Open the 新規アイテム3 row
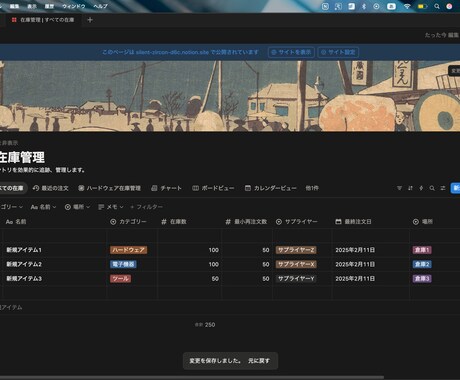 point(24,279)
